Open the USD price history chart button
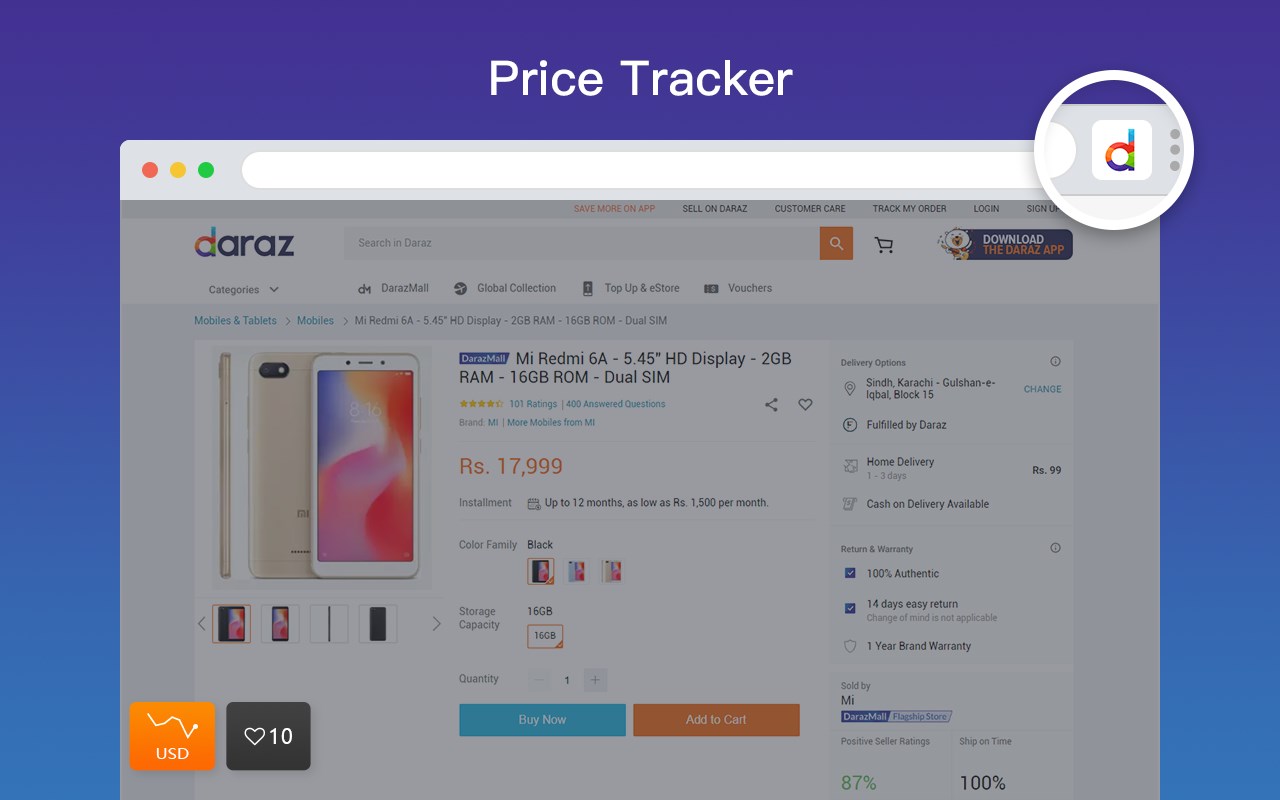1280x800 pixels. [172, 736]
